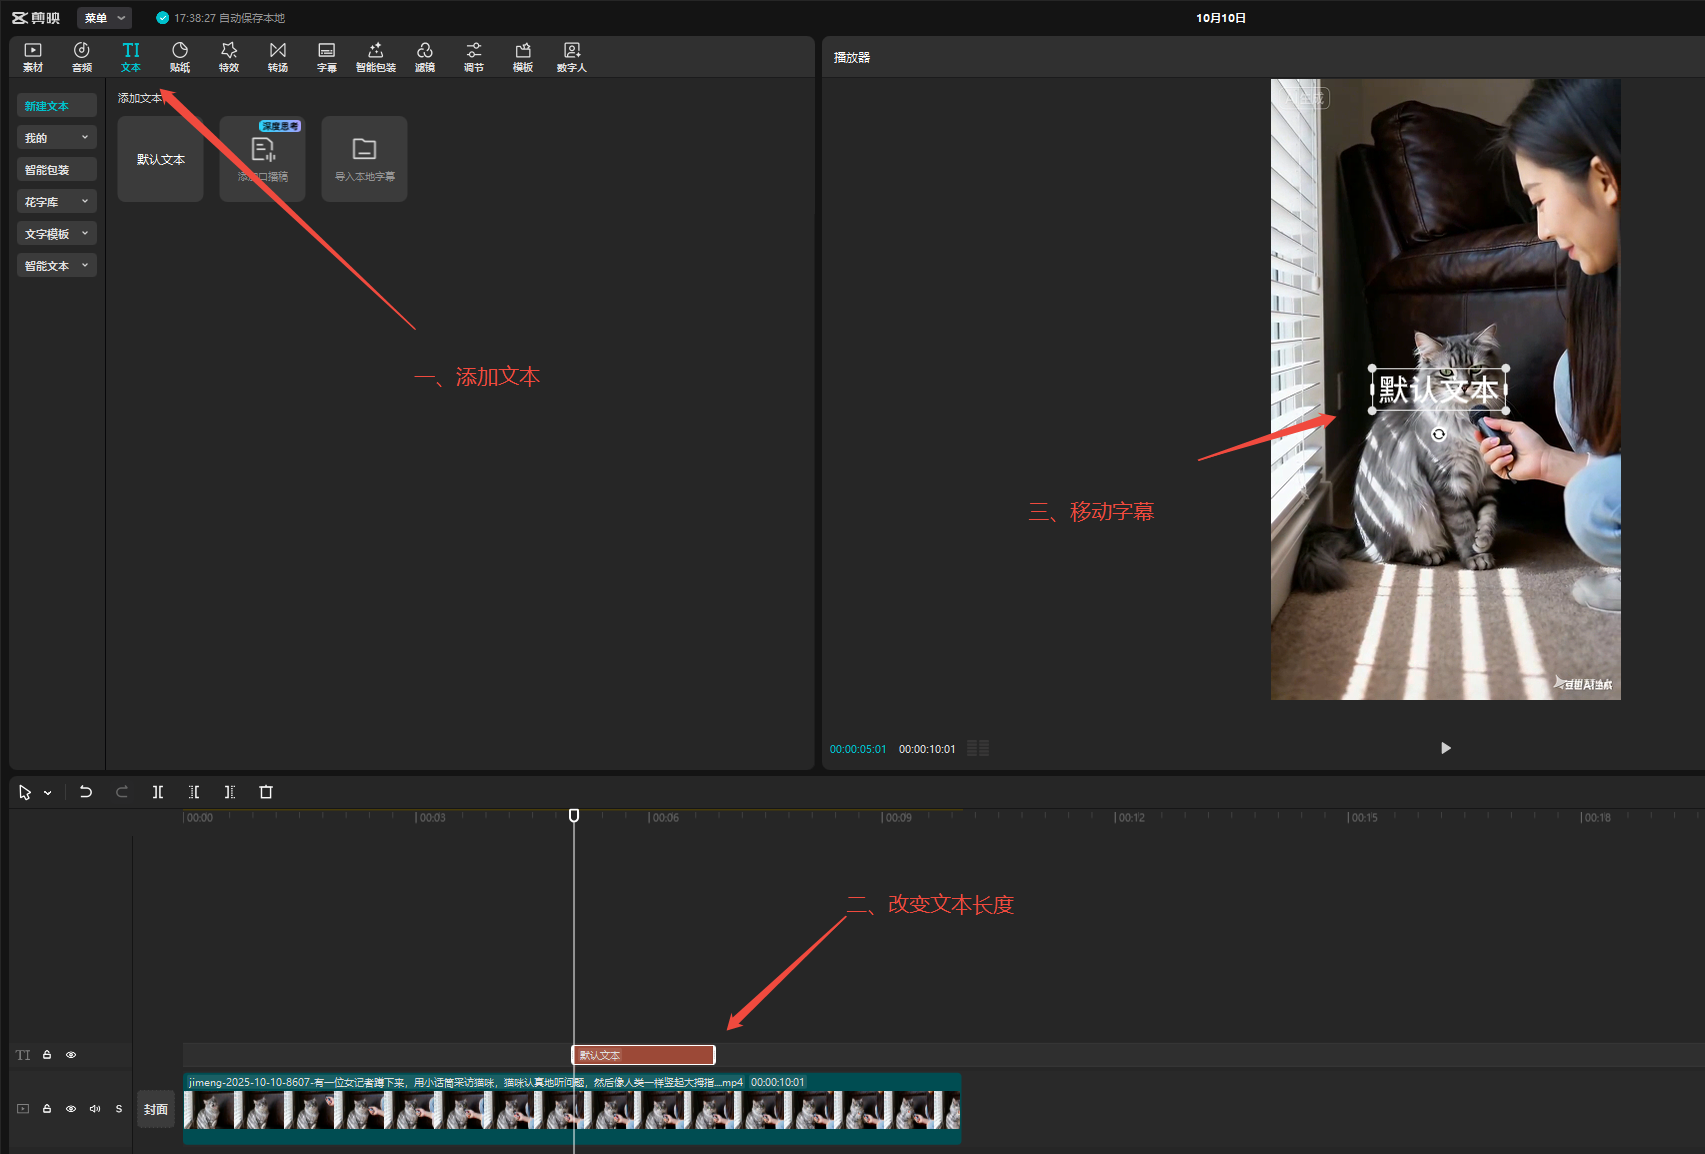This screenshot has height=1154, width=1705.
Task: Toggle visibility eye of the text track
Action: point(71,1055)
